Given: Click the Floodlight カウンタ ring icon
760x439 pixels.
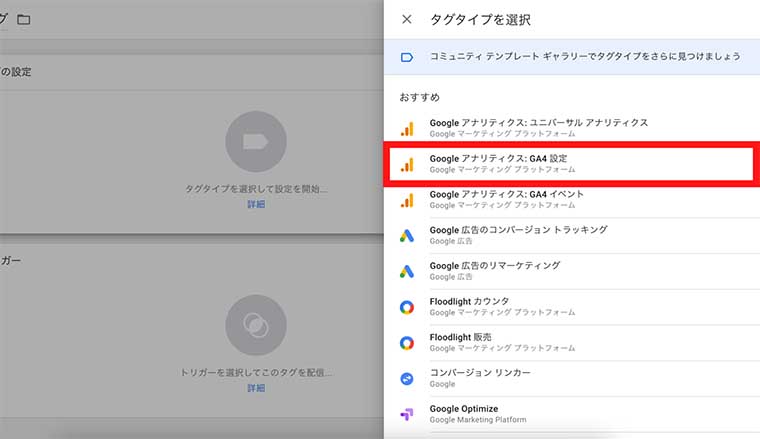Looking at the screenshot, I should (x=407, y=307).
